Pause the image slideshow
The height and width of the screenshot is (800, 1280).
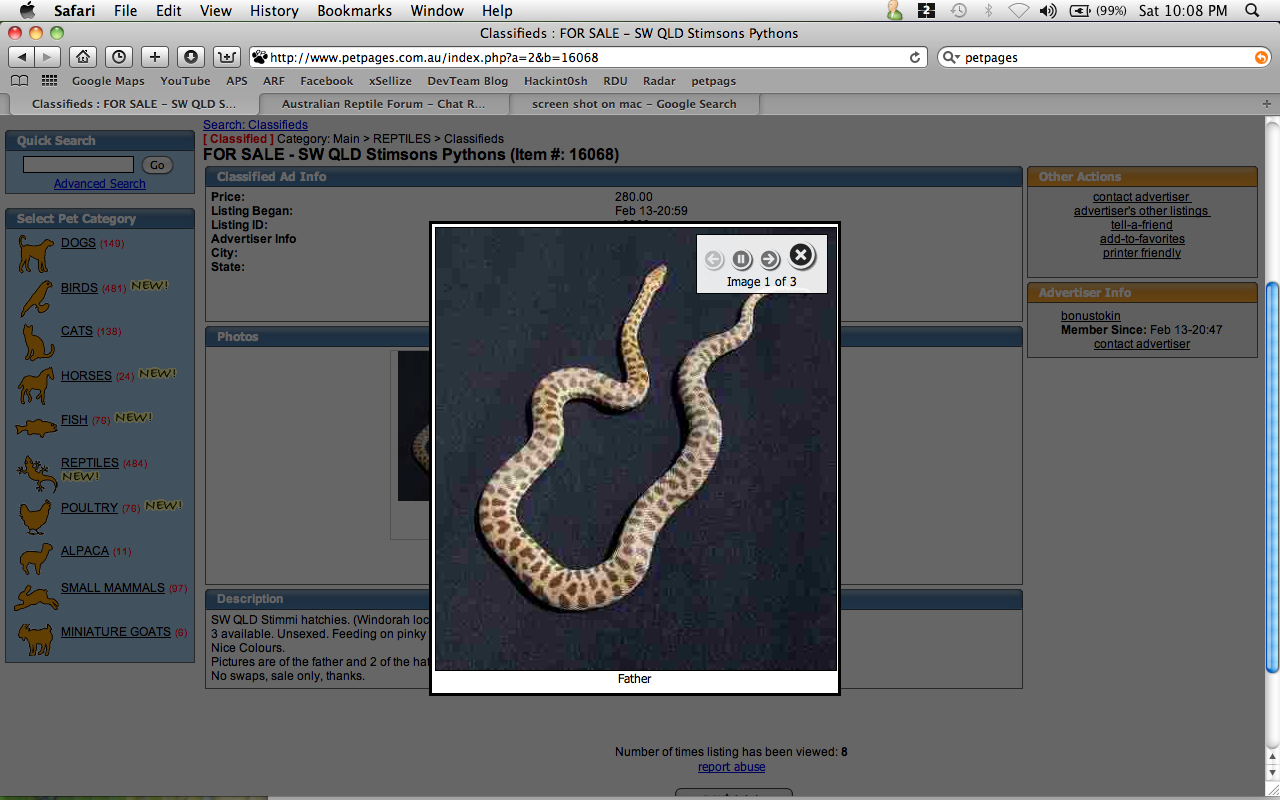[741, 260]
